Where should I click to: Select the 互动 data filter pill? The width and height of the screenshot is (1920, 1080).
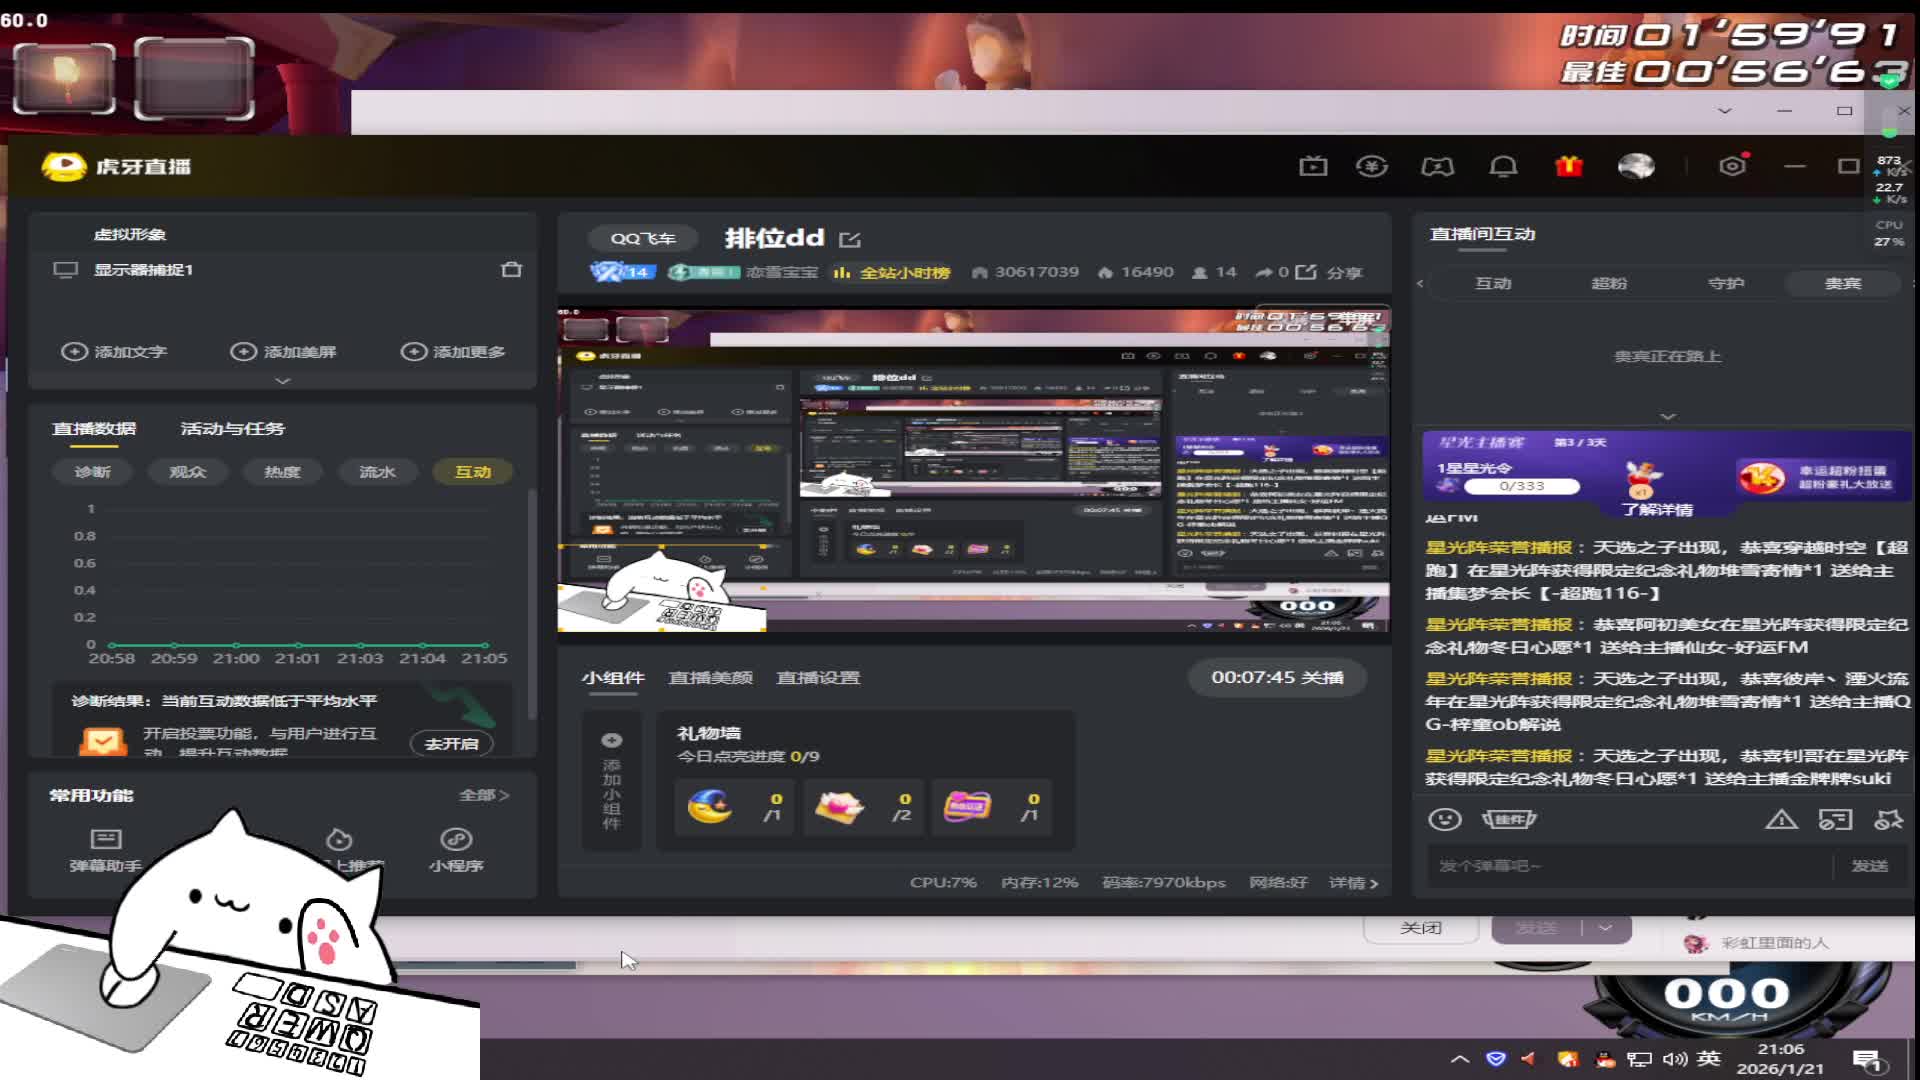(472, 472)
